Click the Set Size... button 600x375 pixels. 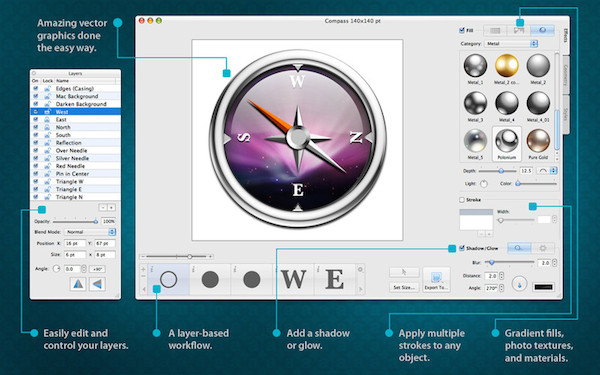(x=404, y=287)
